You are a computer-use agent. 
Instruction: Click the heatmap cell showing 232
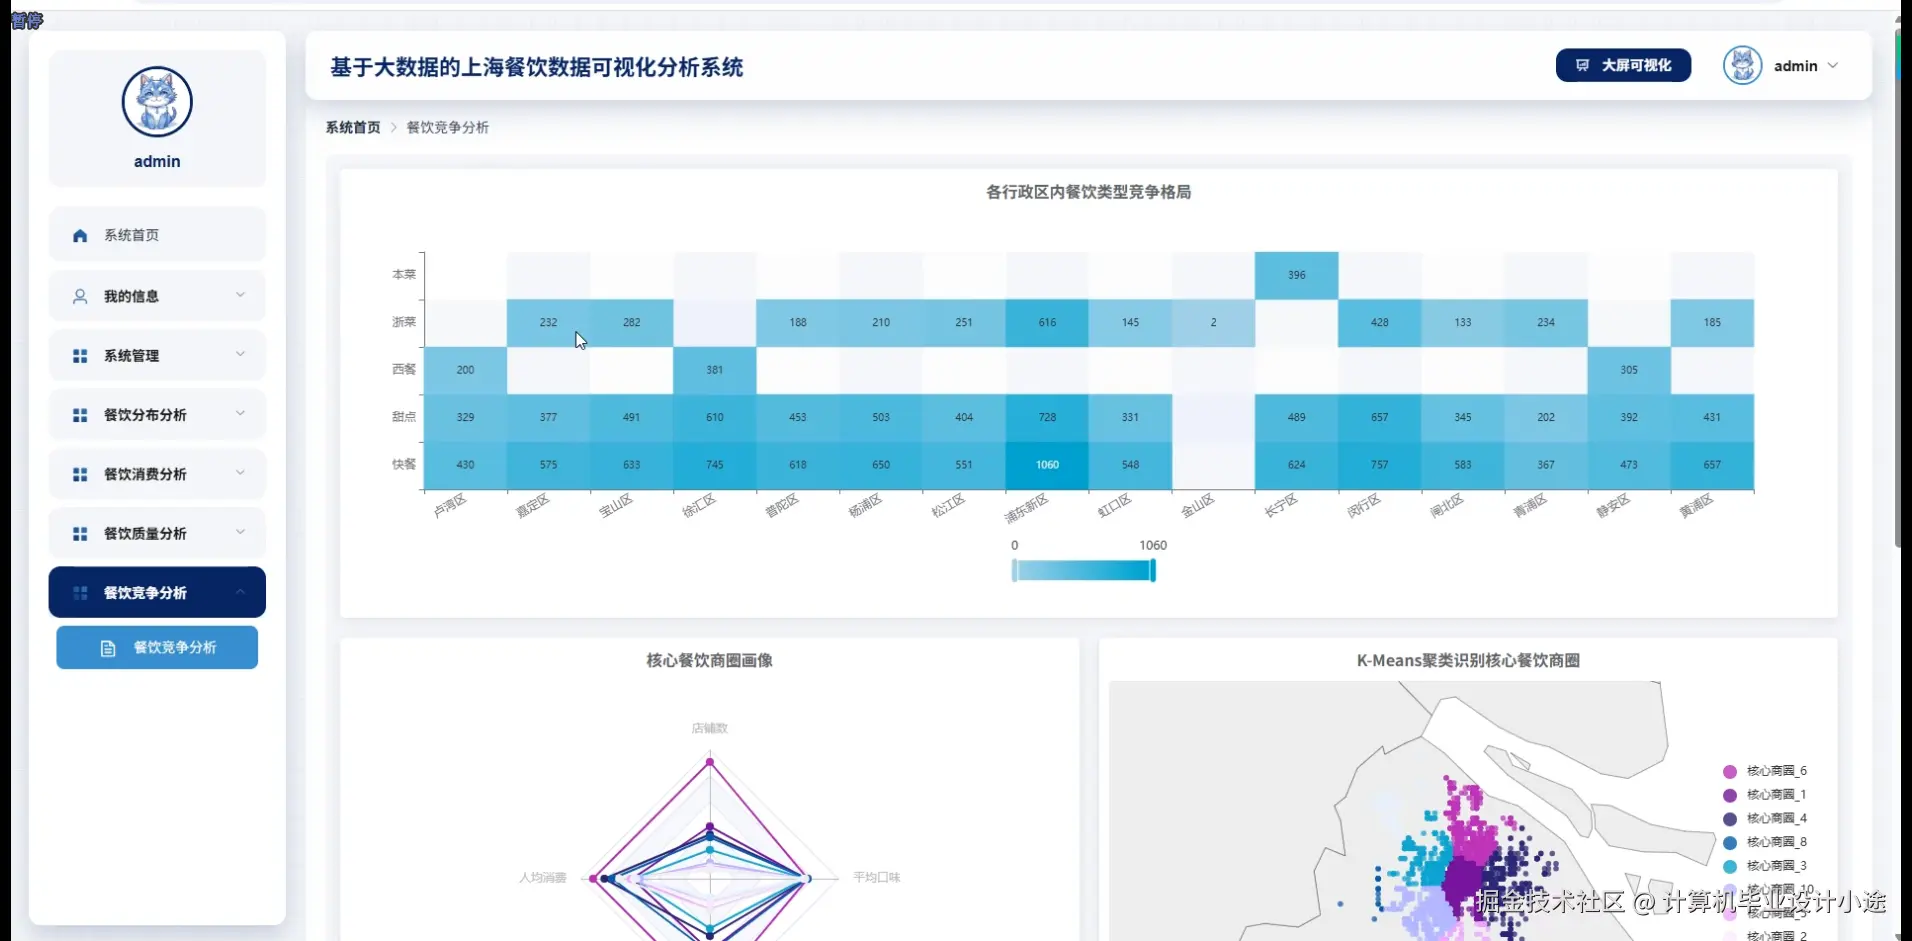[548, 323]
